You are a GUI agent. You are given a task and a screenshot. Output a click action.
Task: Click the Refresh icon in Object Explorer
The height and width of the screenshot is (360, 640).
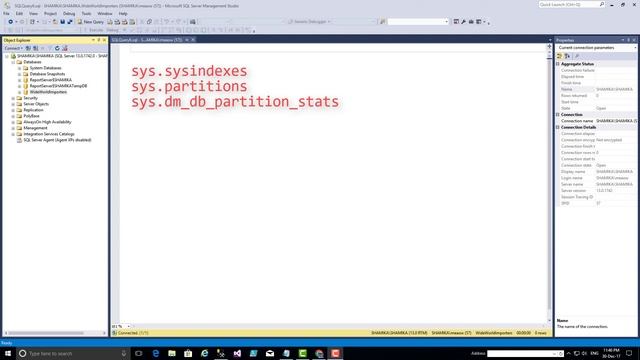[x=57, y=48]
